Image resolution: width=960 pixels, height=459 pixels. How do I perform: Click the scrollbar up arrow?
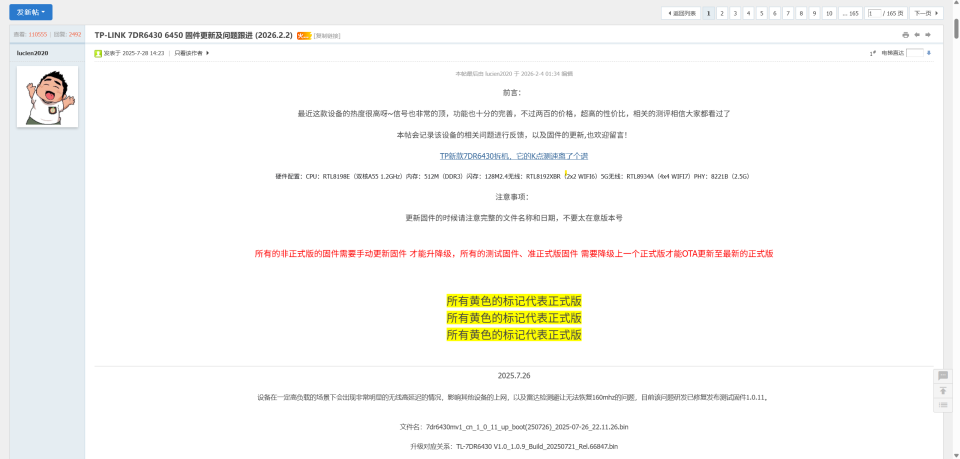956,4
